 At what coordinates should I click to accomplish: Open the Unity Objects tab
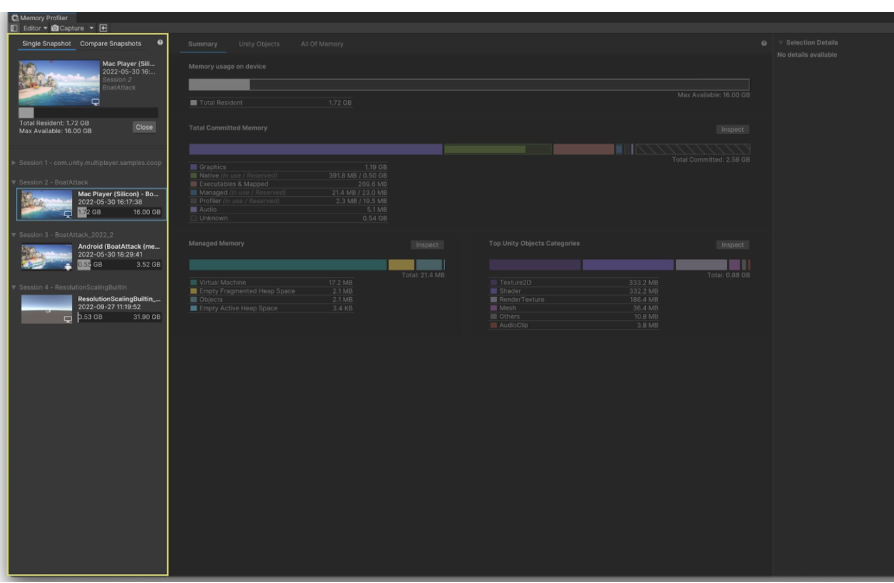(259, 44)
